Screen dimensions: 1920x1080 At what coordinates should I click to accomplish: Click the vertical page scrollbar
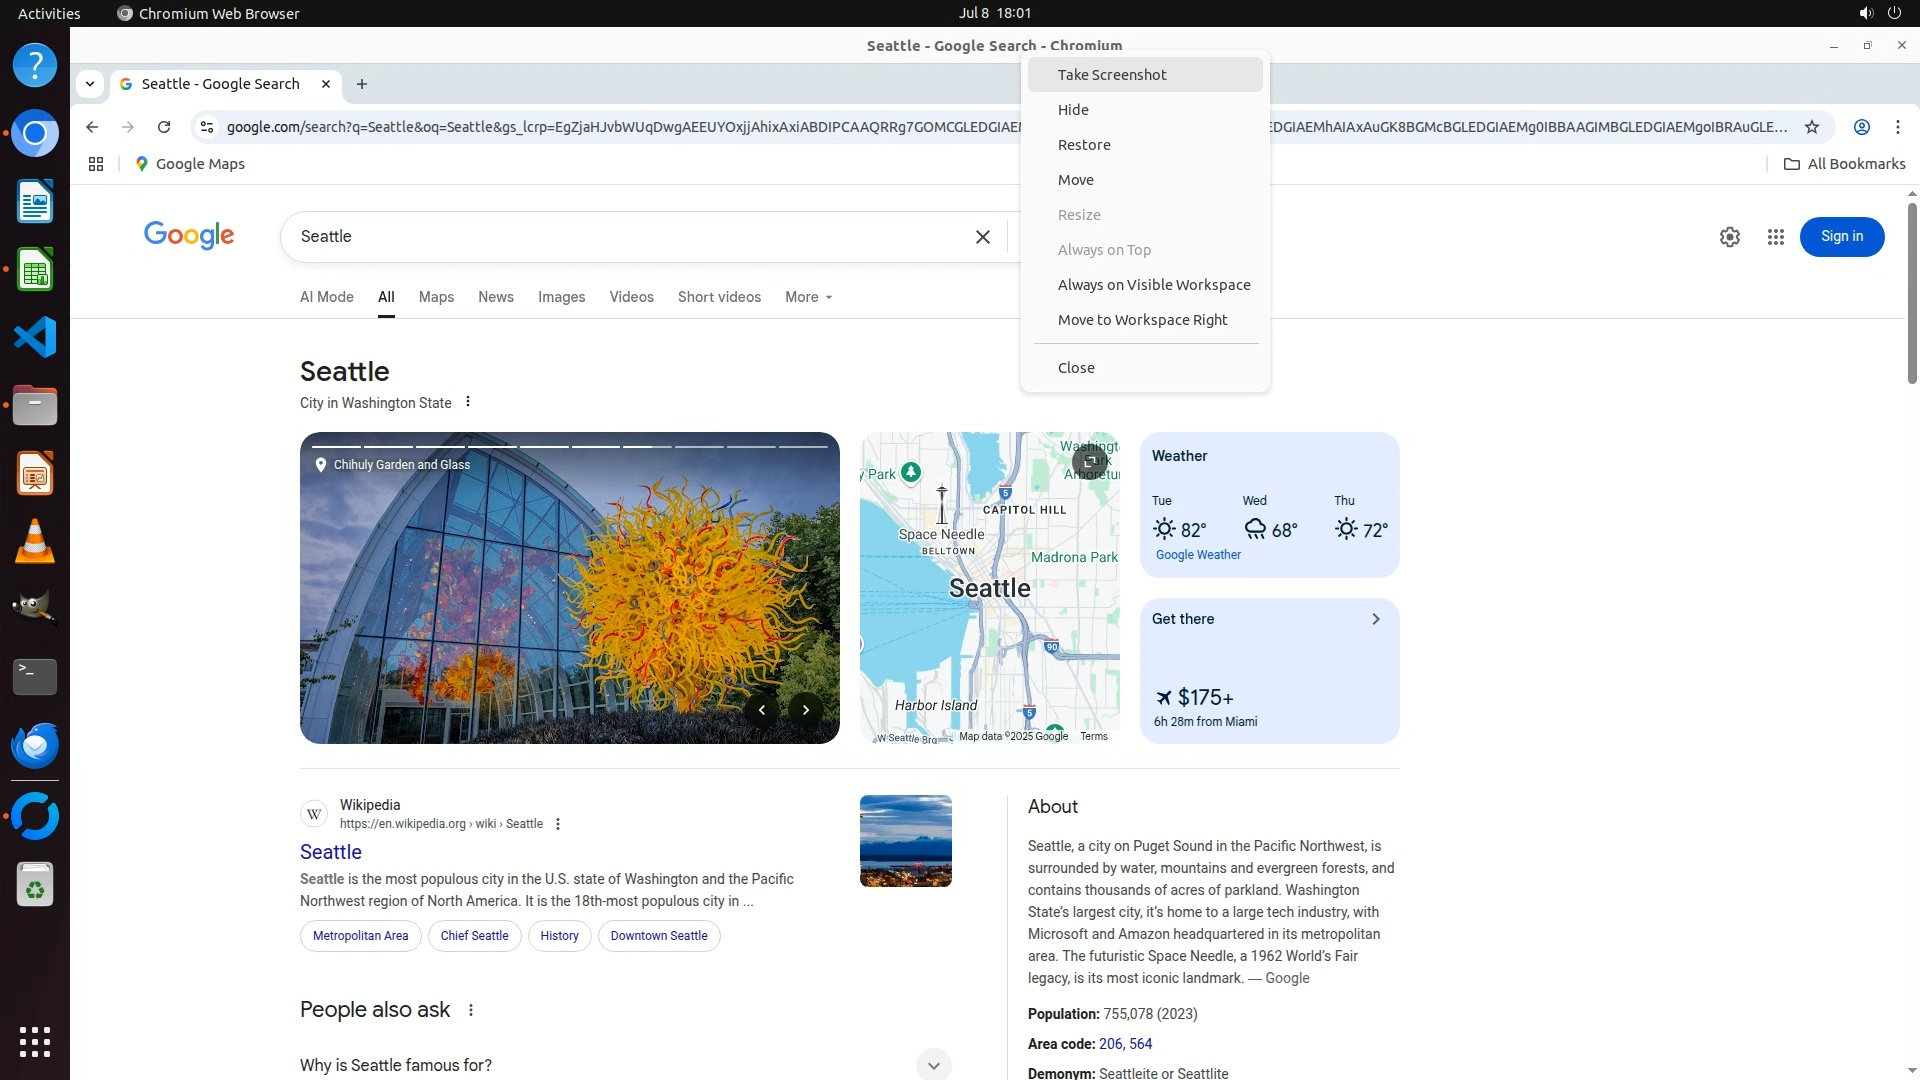point(1911,290)
